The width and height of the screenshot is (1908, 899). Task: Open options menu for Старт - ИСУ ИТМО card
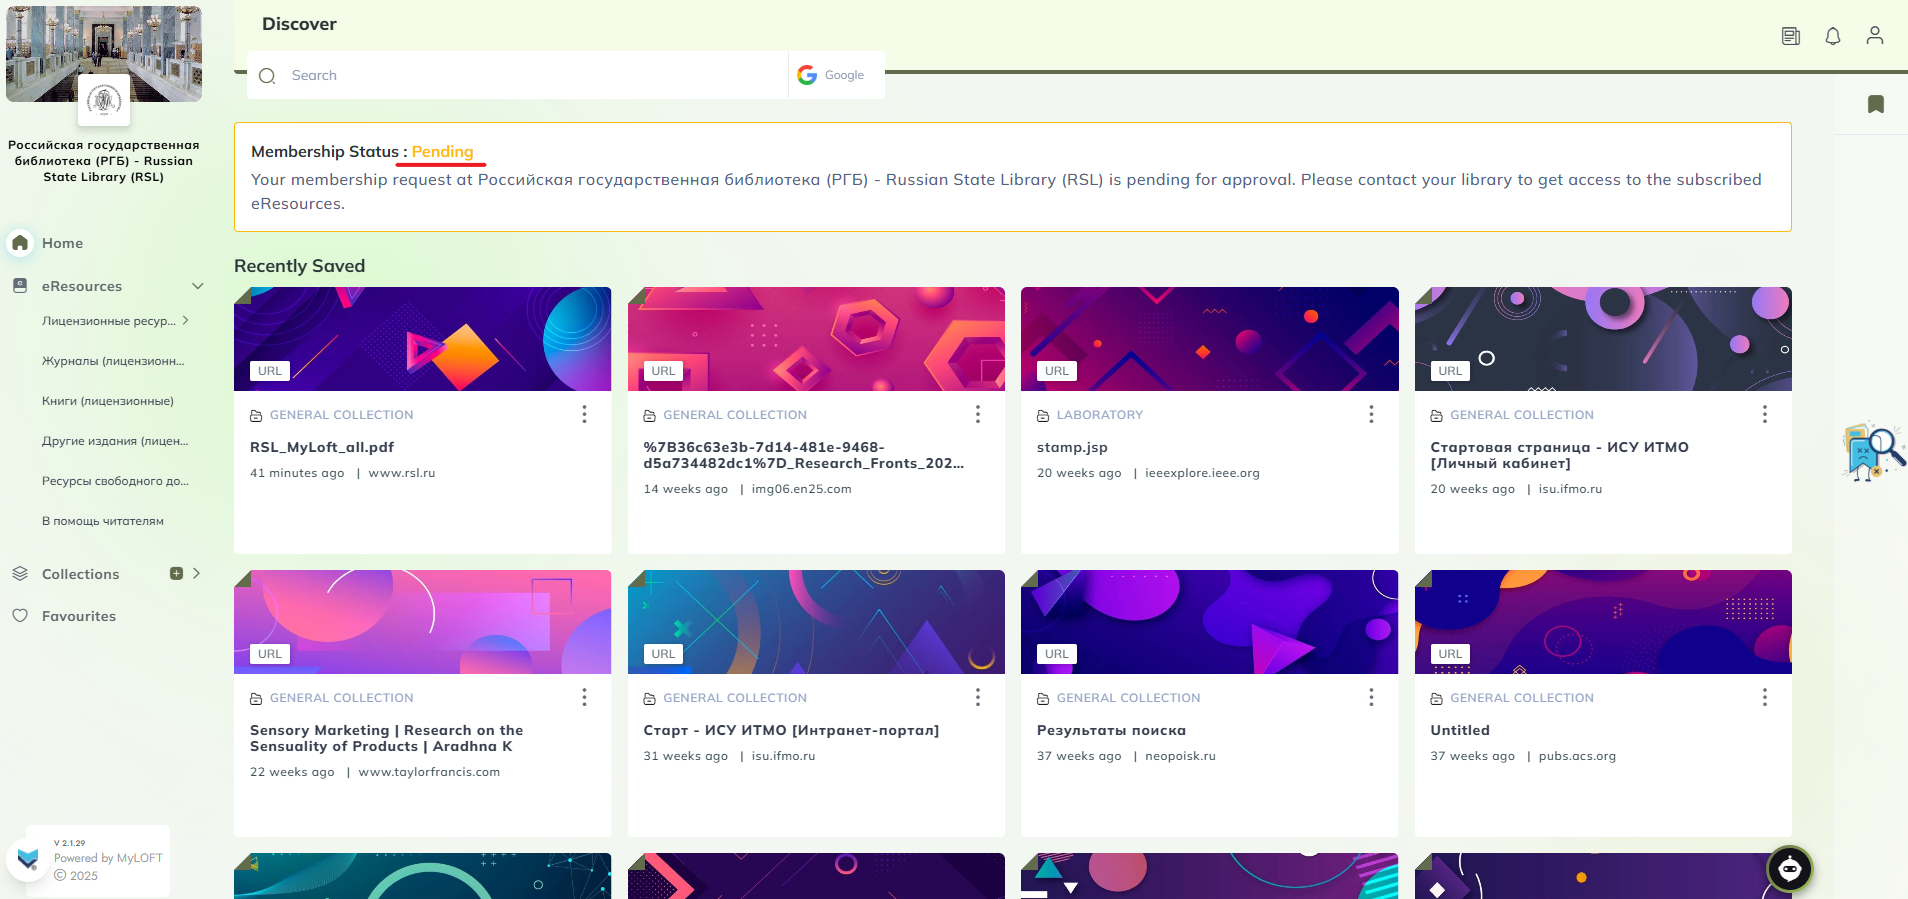point(977,697)
